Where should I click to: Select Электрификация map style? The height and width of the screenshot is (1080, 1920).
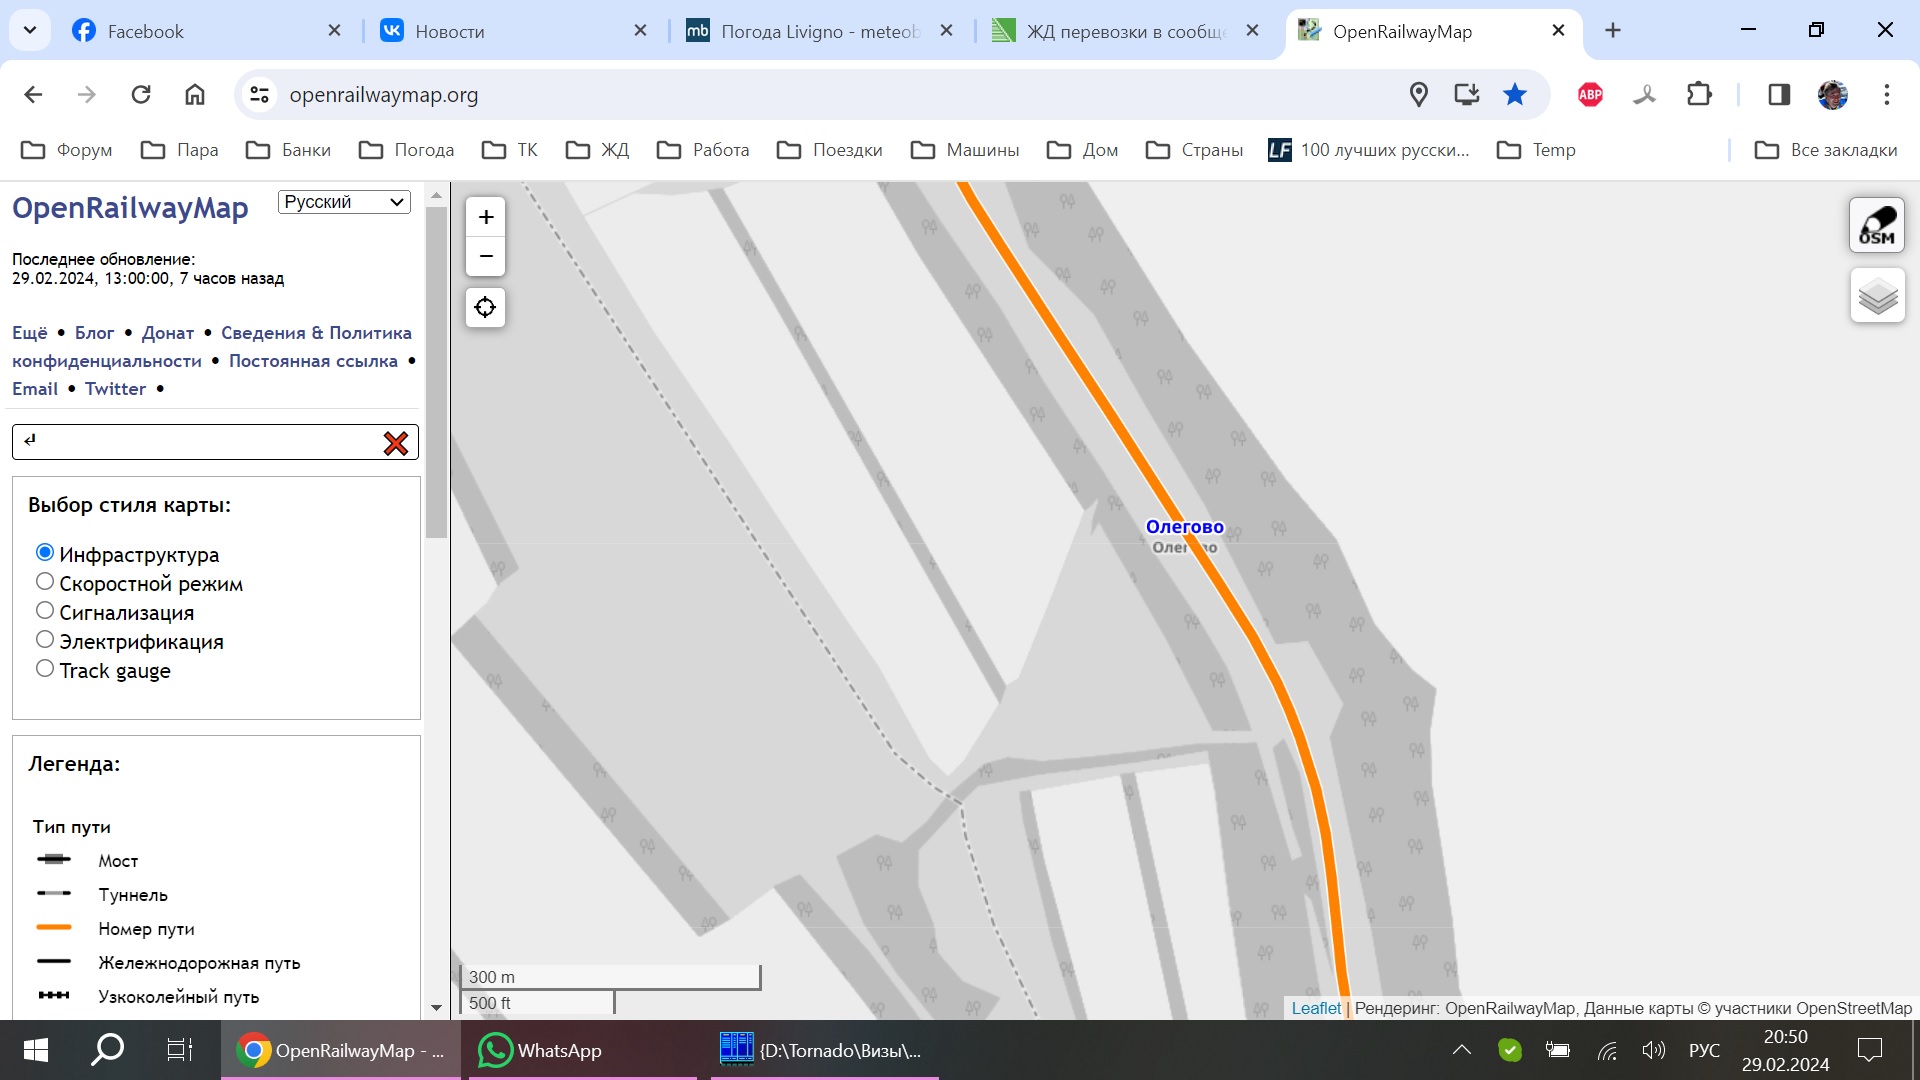[x=45, y=640]
